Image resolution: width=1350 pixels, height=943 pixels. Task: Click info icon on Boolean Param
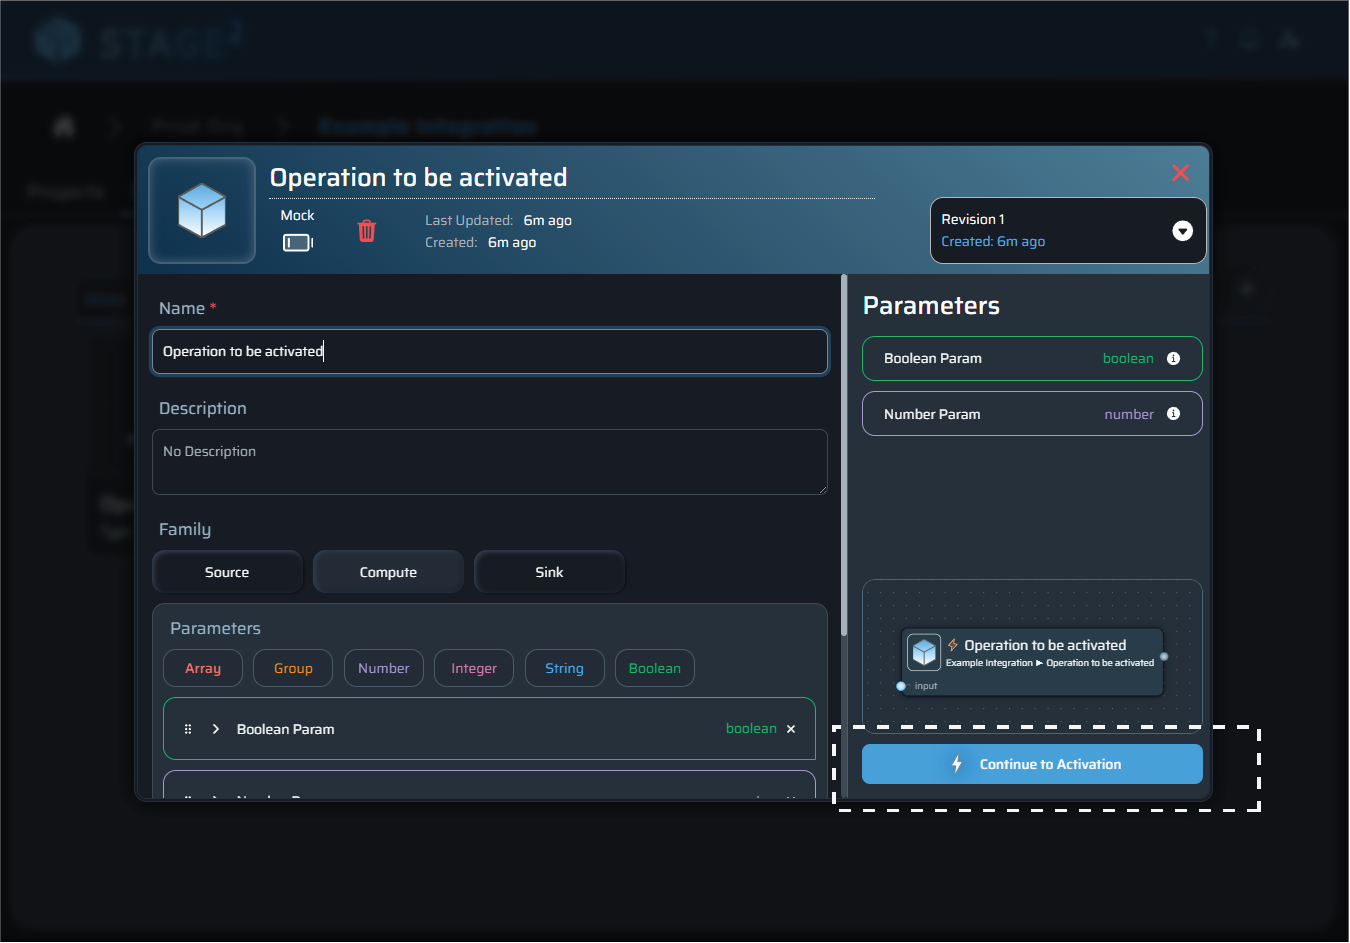[x=1173, y=359]
